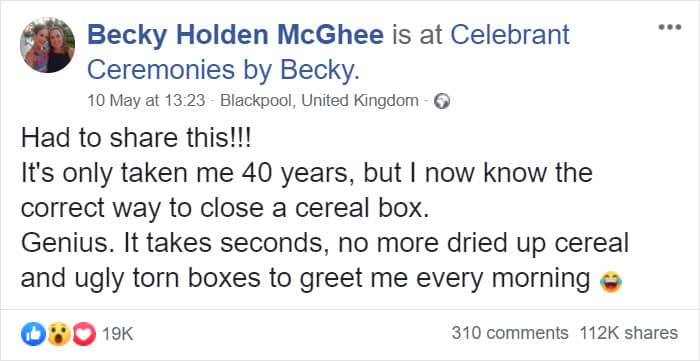The image size is (700, 361).
Task: Click the laughing-crying emoji after 'morning'
Action: [611, 282]
